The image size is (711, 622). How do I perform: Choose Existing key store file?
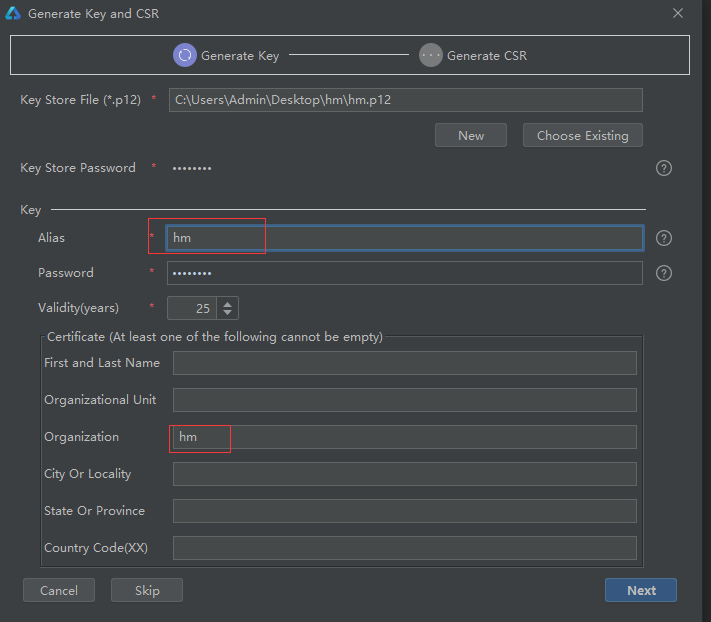[583, 135]
